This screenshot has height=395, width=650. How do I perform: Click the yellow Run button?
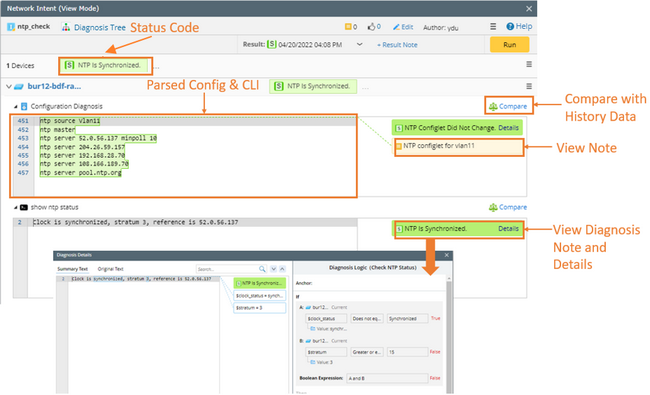[509, 45]
